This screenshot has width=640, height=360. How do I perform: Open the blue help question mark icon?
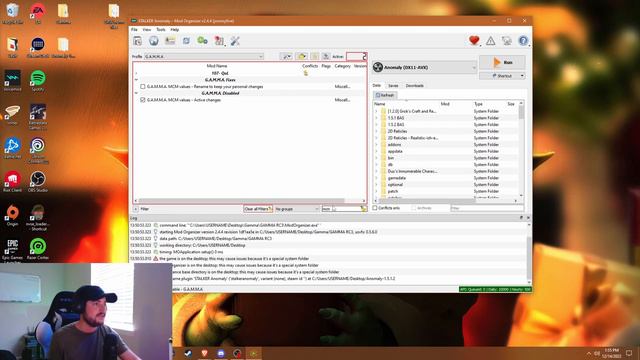tap(523, 40)
